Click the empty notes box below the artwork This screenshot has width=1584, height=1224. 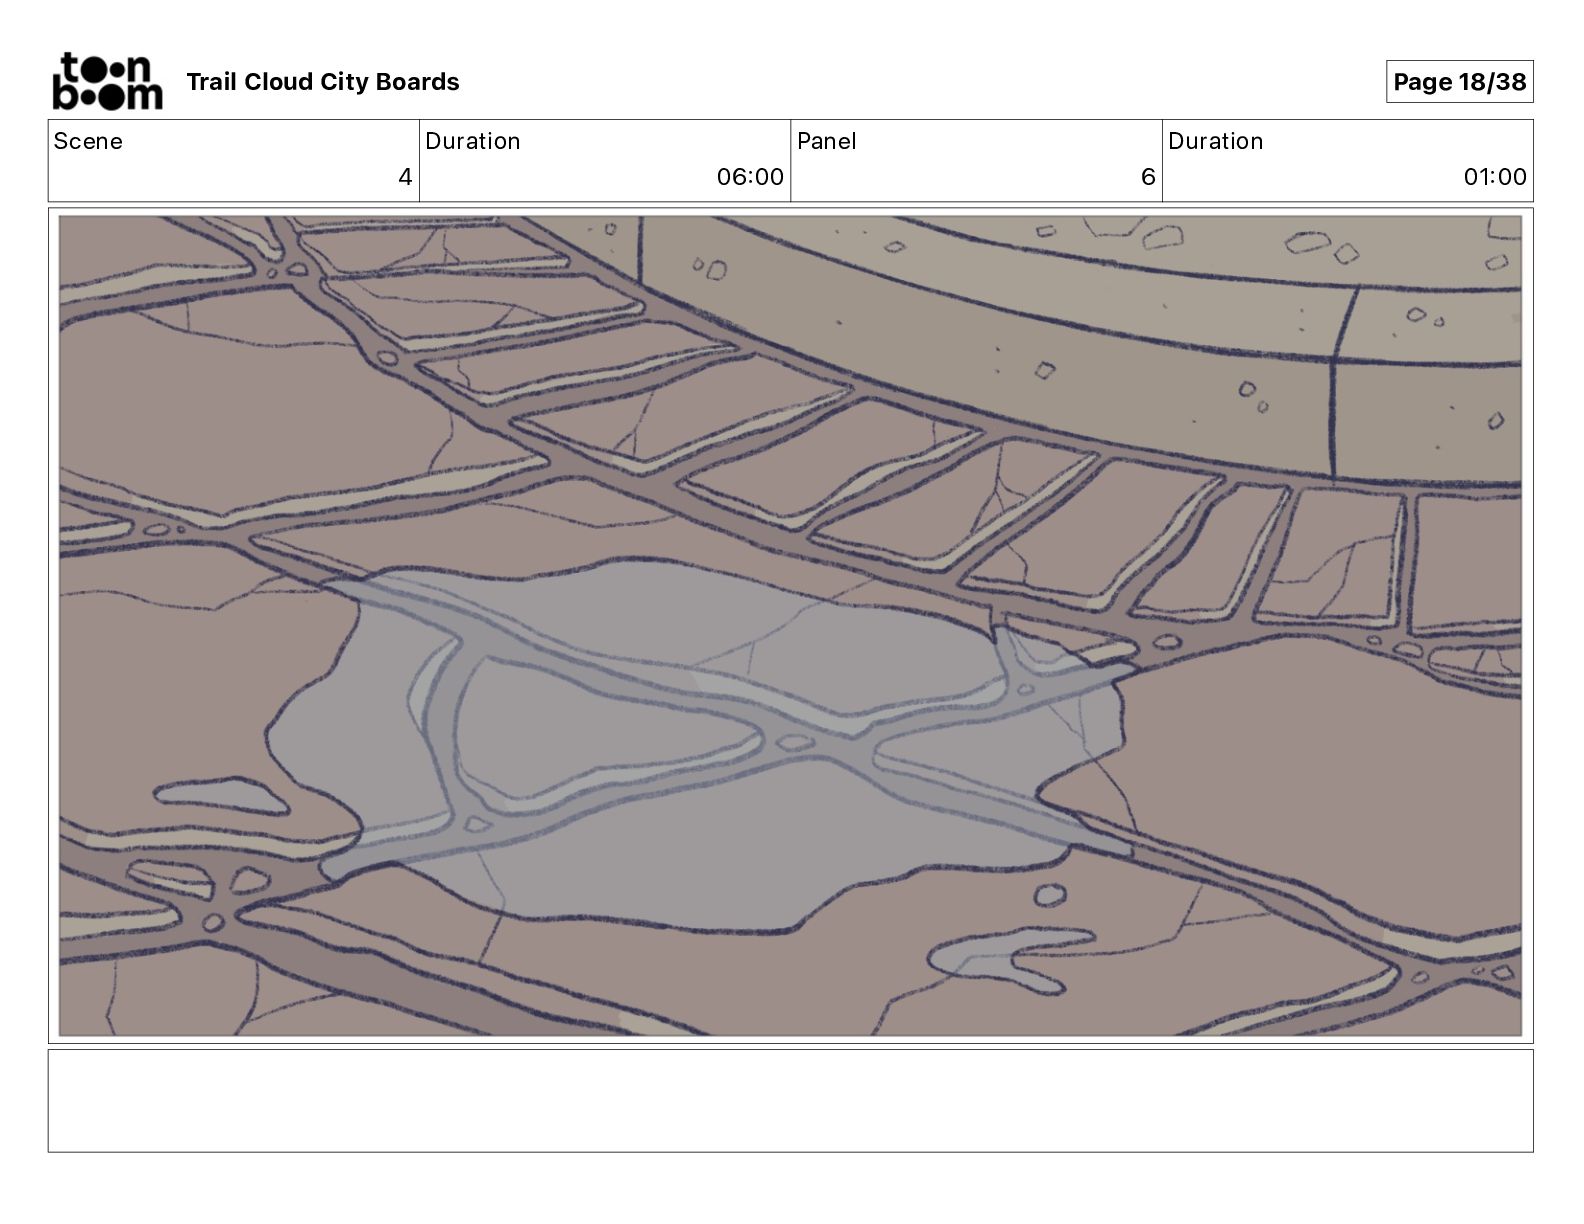point(790,1101)
